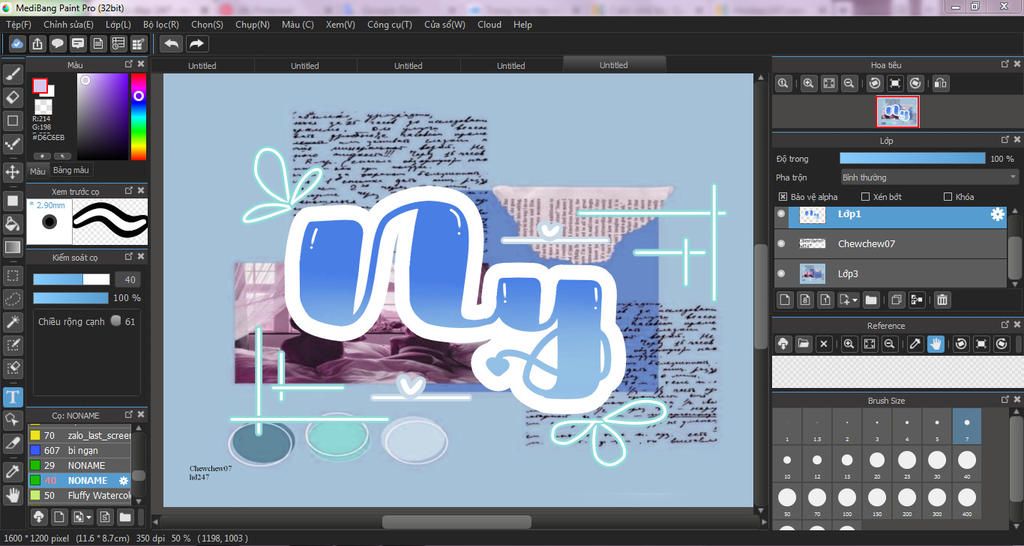Open the Lớp(L) menu

(118, 24)
